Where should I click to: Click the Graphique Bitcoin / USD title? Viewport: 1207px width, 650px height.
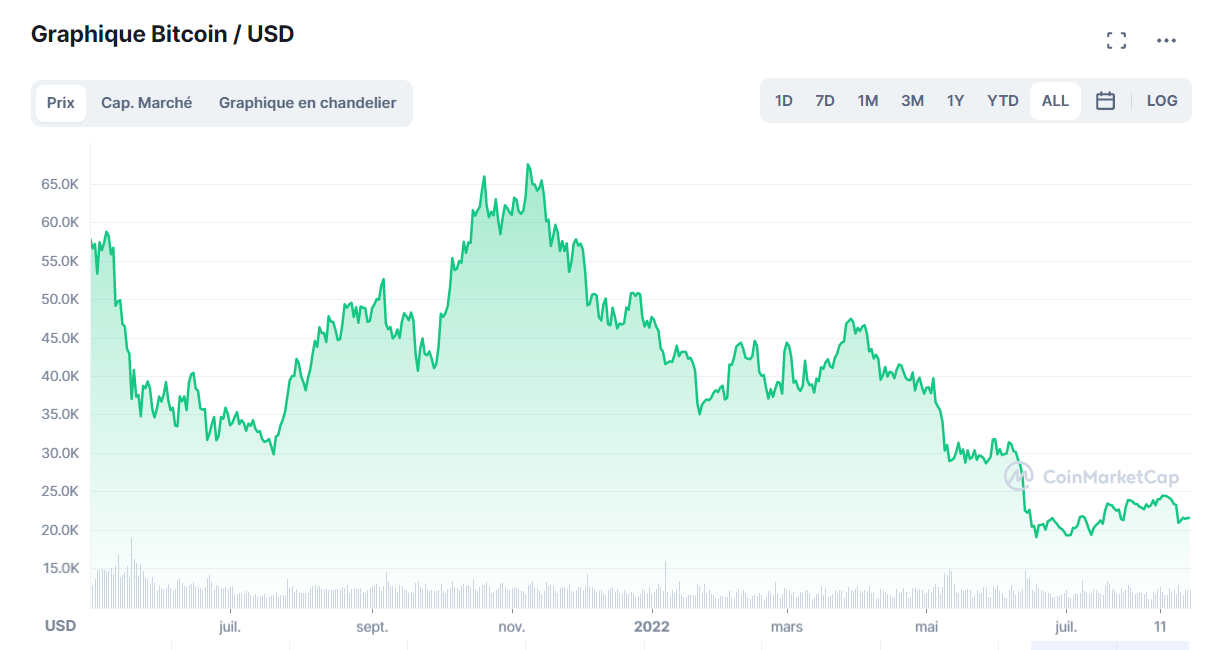tap(163, 33)
